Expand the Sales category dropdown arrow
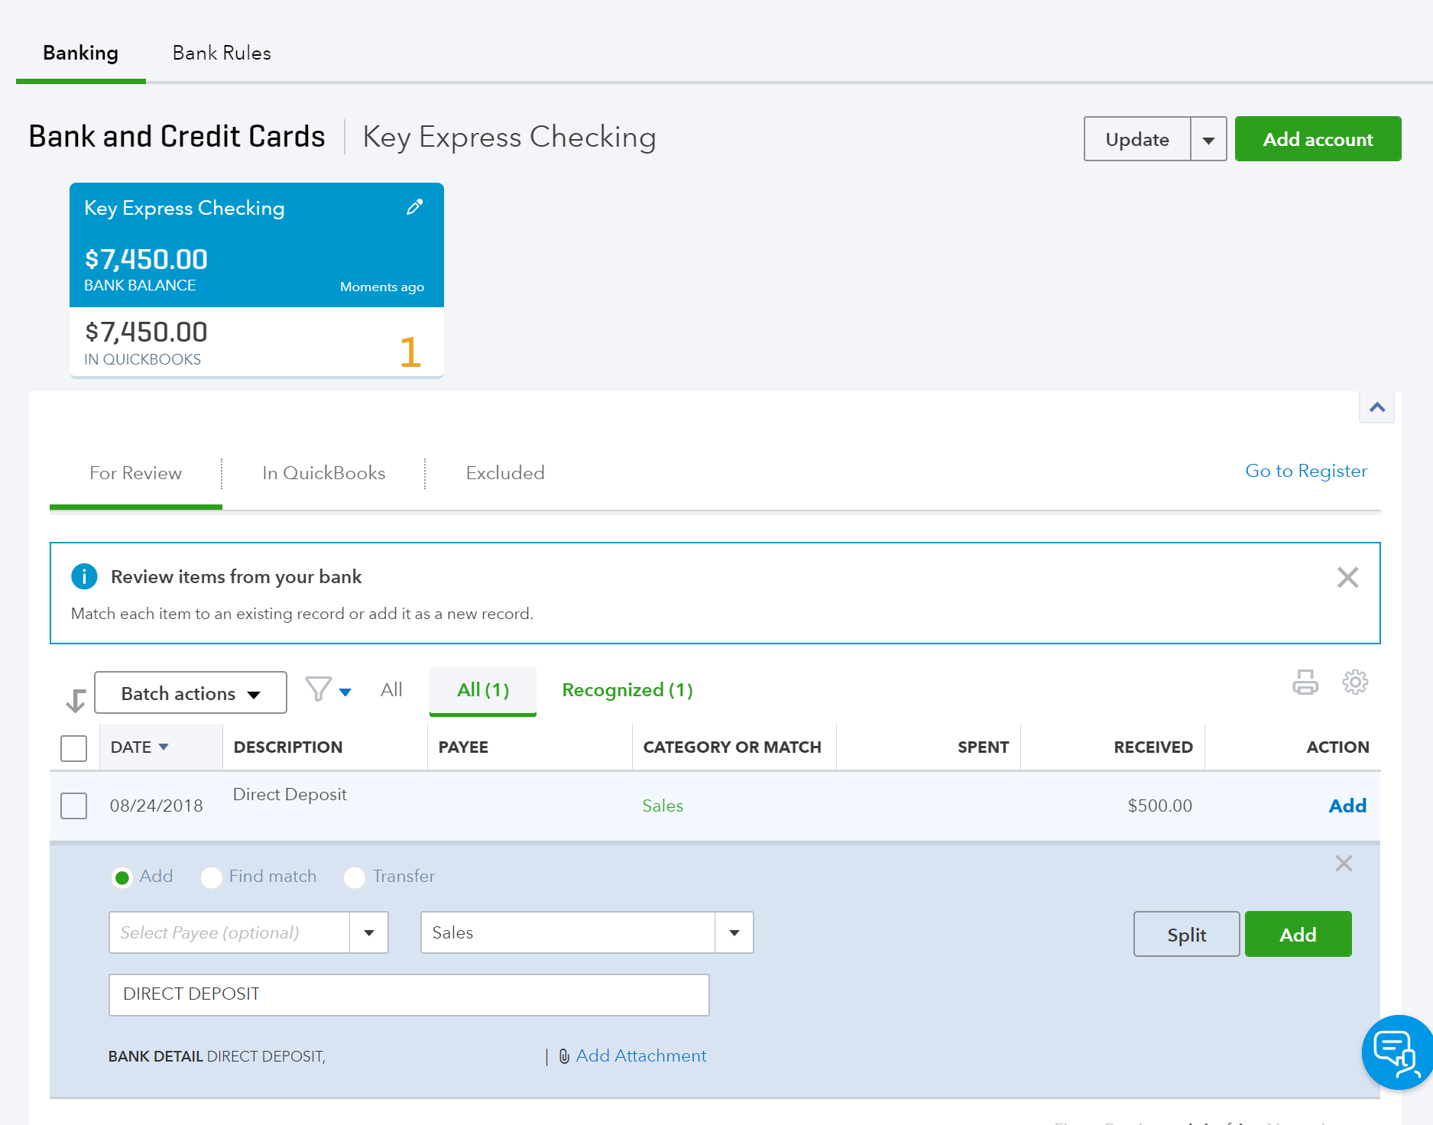1433x1125 pixels. [734, 933]
